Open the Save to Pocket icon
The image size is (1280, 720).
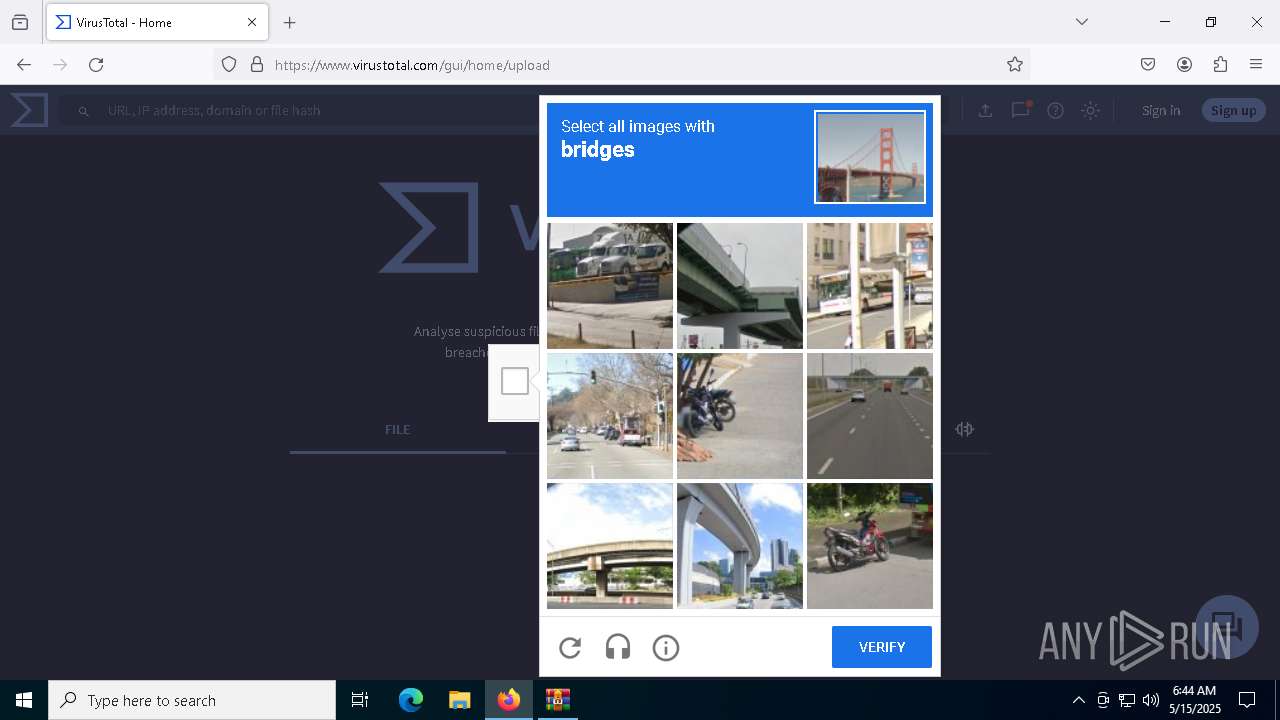pos(1148,65)
